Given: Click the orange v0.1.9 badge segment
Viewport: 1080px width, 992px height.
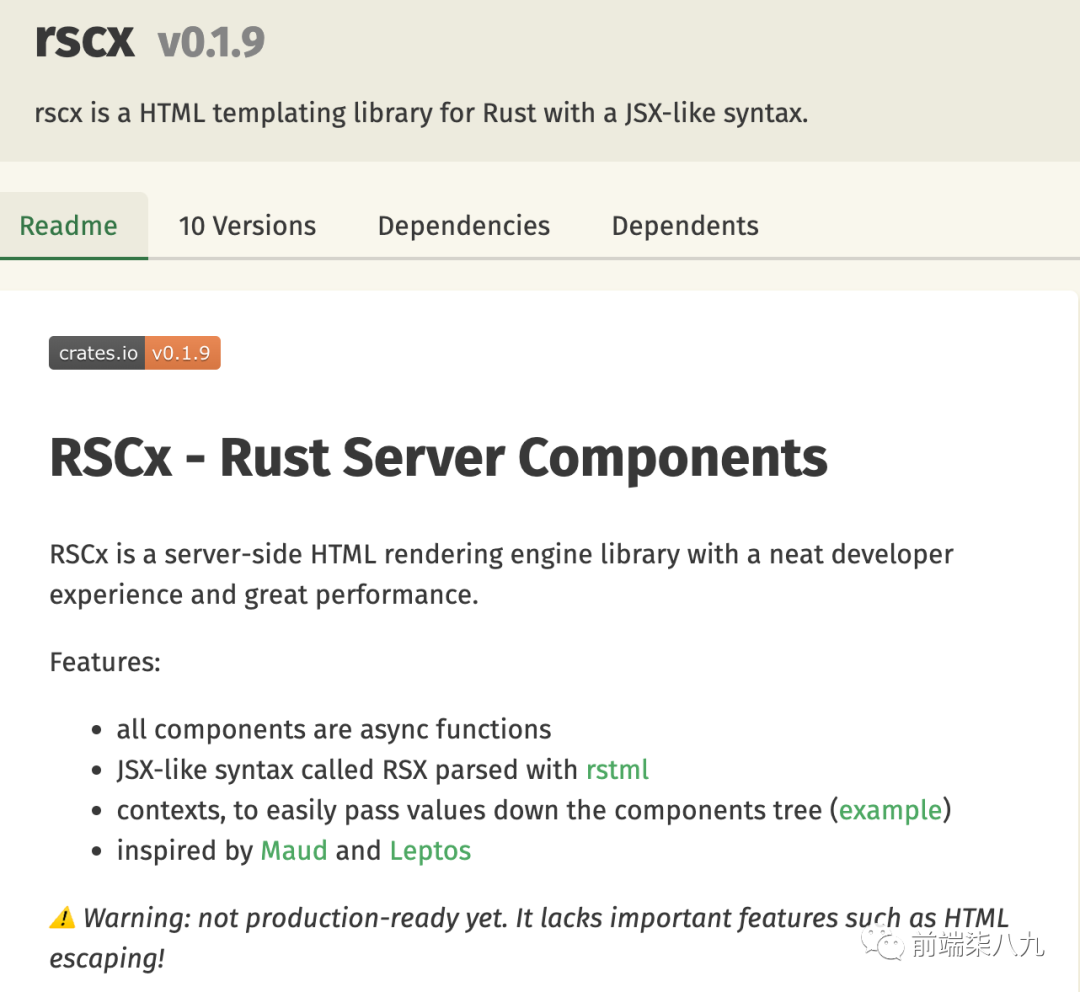Looking at the screenshot, I should [x=183, y=353].
